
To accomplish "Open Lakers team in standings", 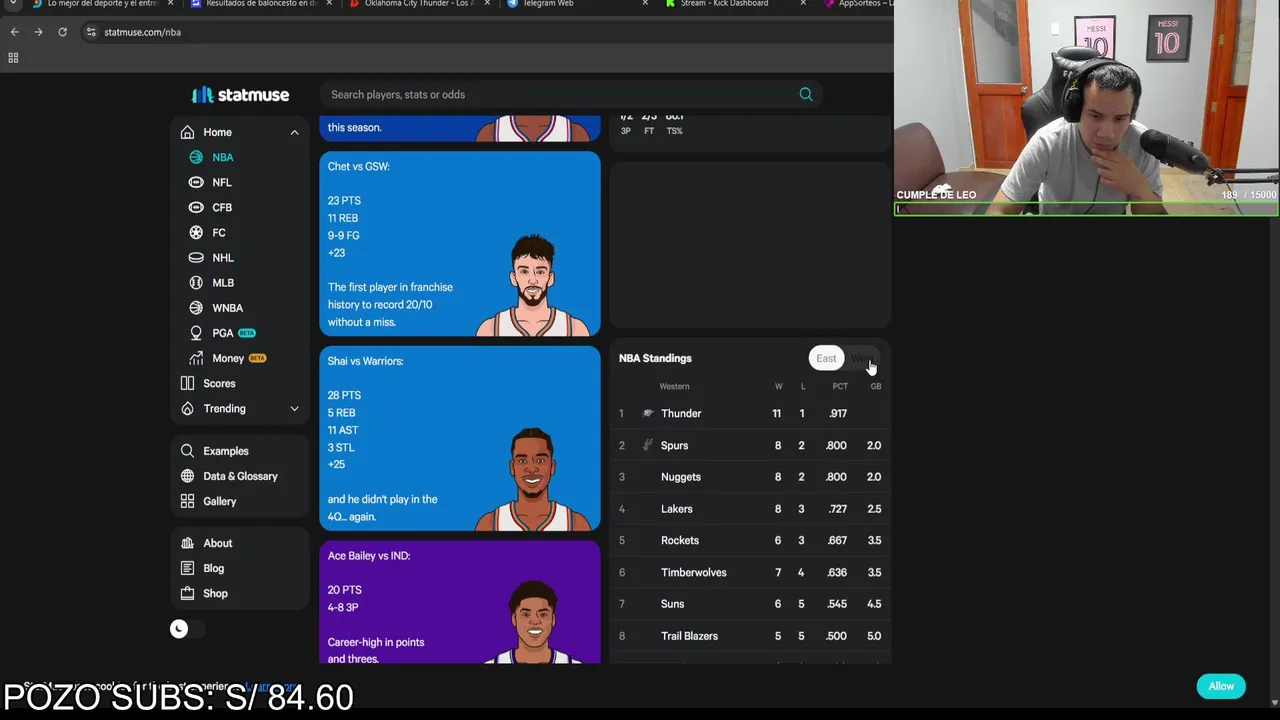I will 677,509.
